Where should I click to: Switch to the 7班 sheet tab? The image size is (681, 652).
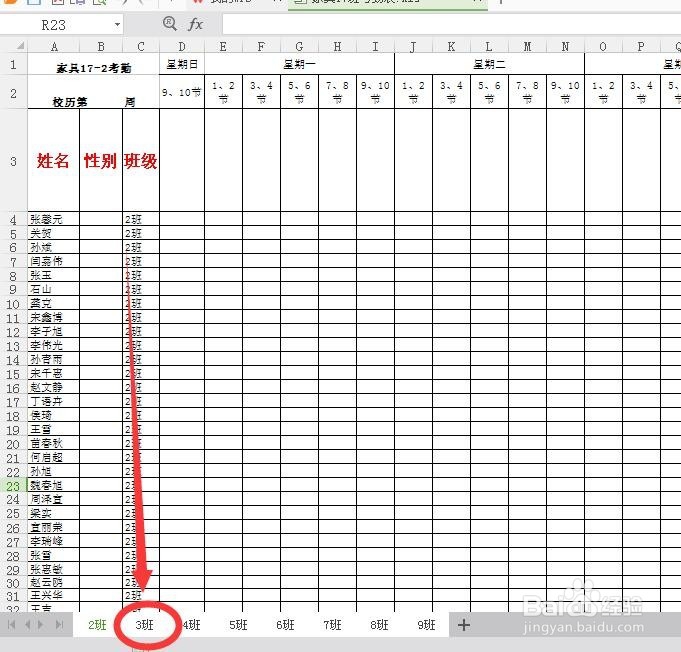(332, 625)
